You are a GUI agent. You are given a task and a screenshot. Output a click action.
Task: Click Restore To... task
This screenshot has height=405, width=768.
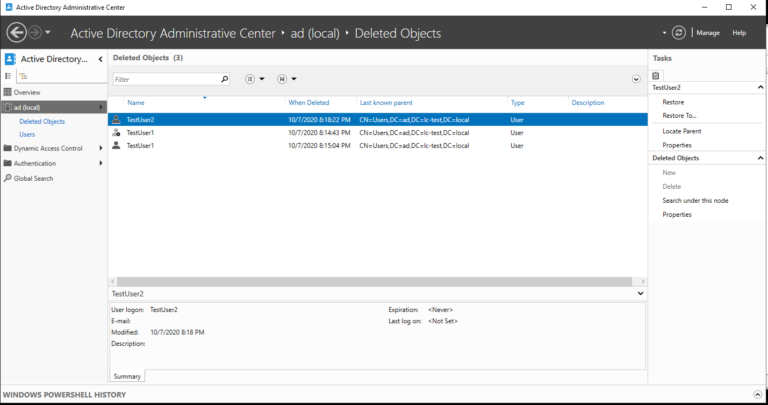[x=679, y=116]
